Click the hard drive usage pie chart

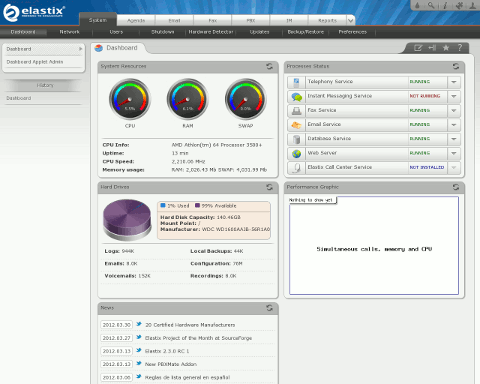(127, 220)
